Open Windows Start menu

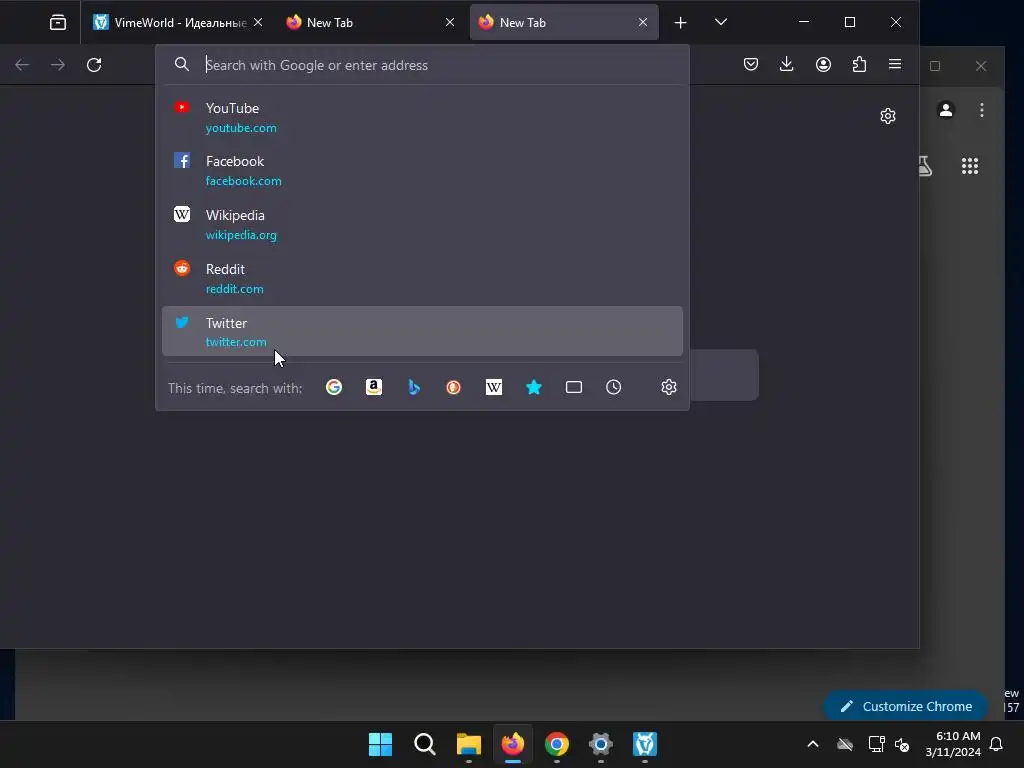click(380, 744)
